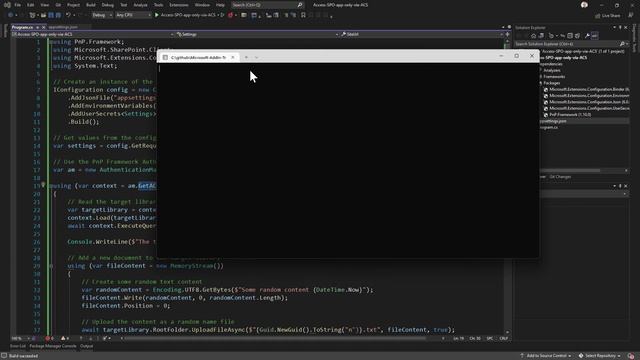The image size is (640, 360).
Task: Start debugging with the green play button
Action: click(156, 15)
